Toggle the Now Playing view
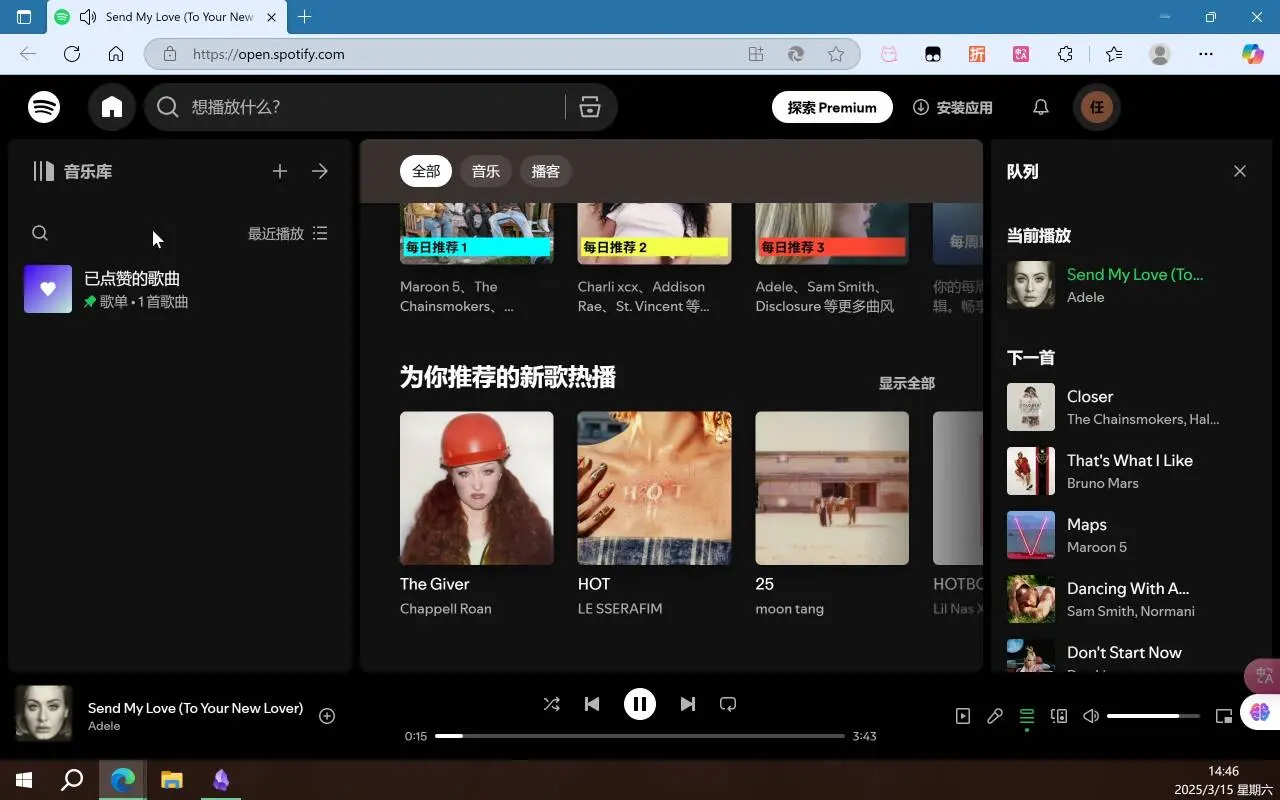Viewport: 1280px width, 800px height. click(963, 716)
